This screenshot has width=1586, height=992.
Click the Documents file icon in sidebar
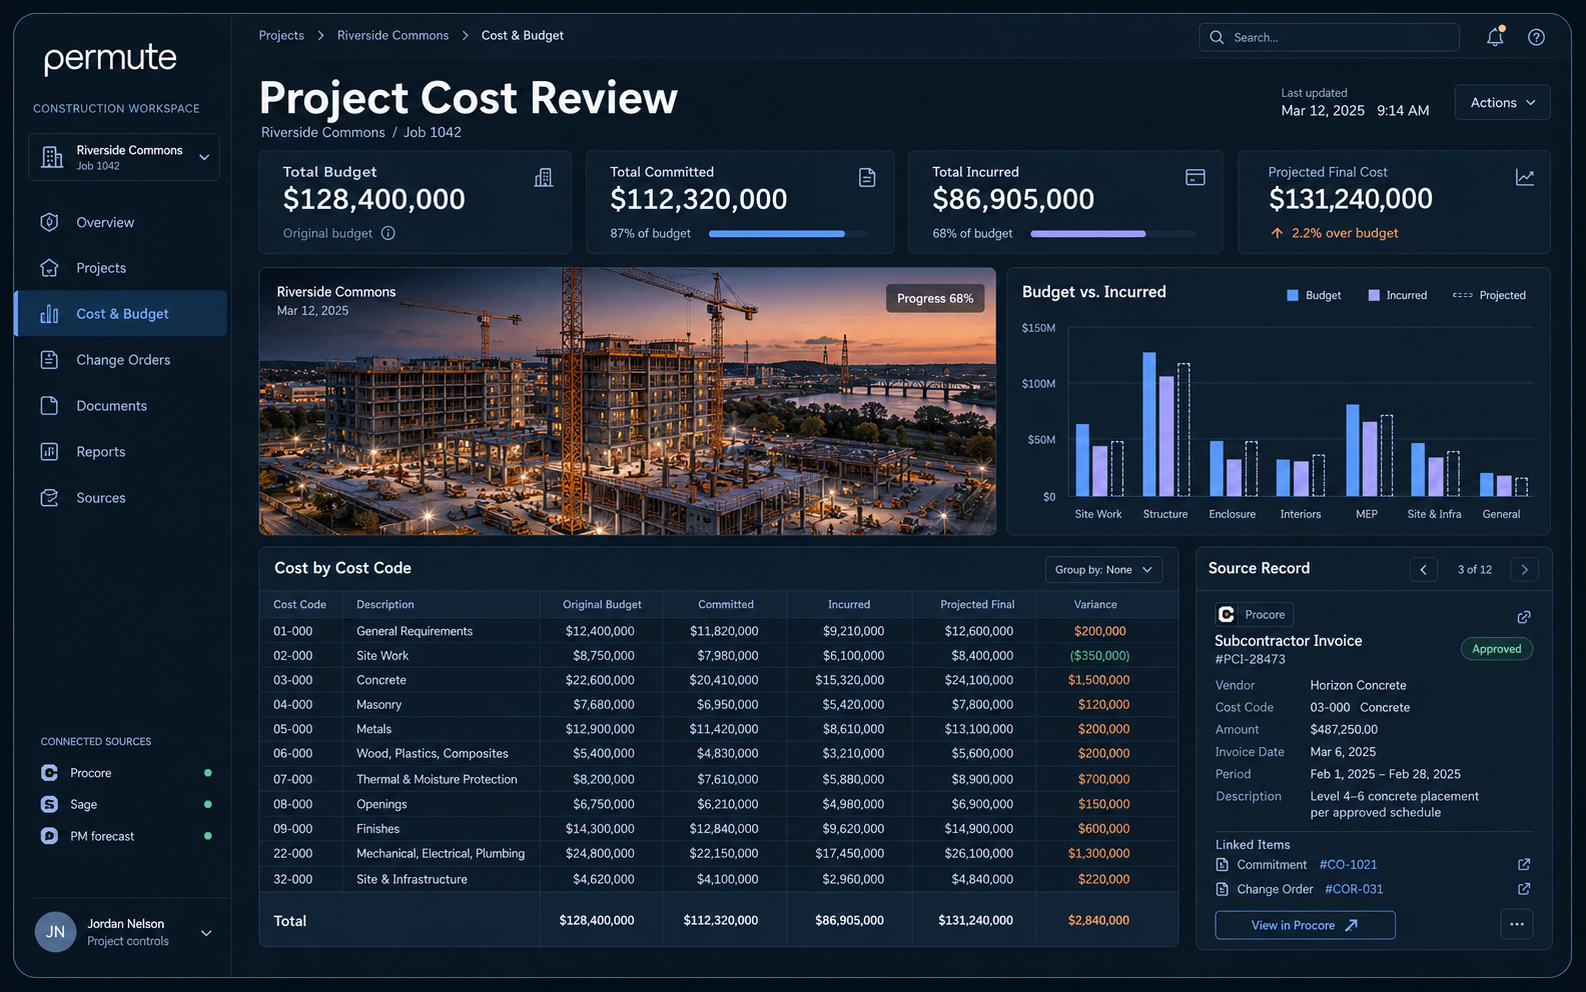[x=49, y=406]
